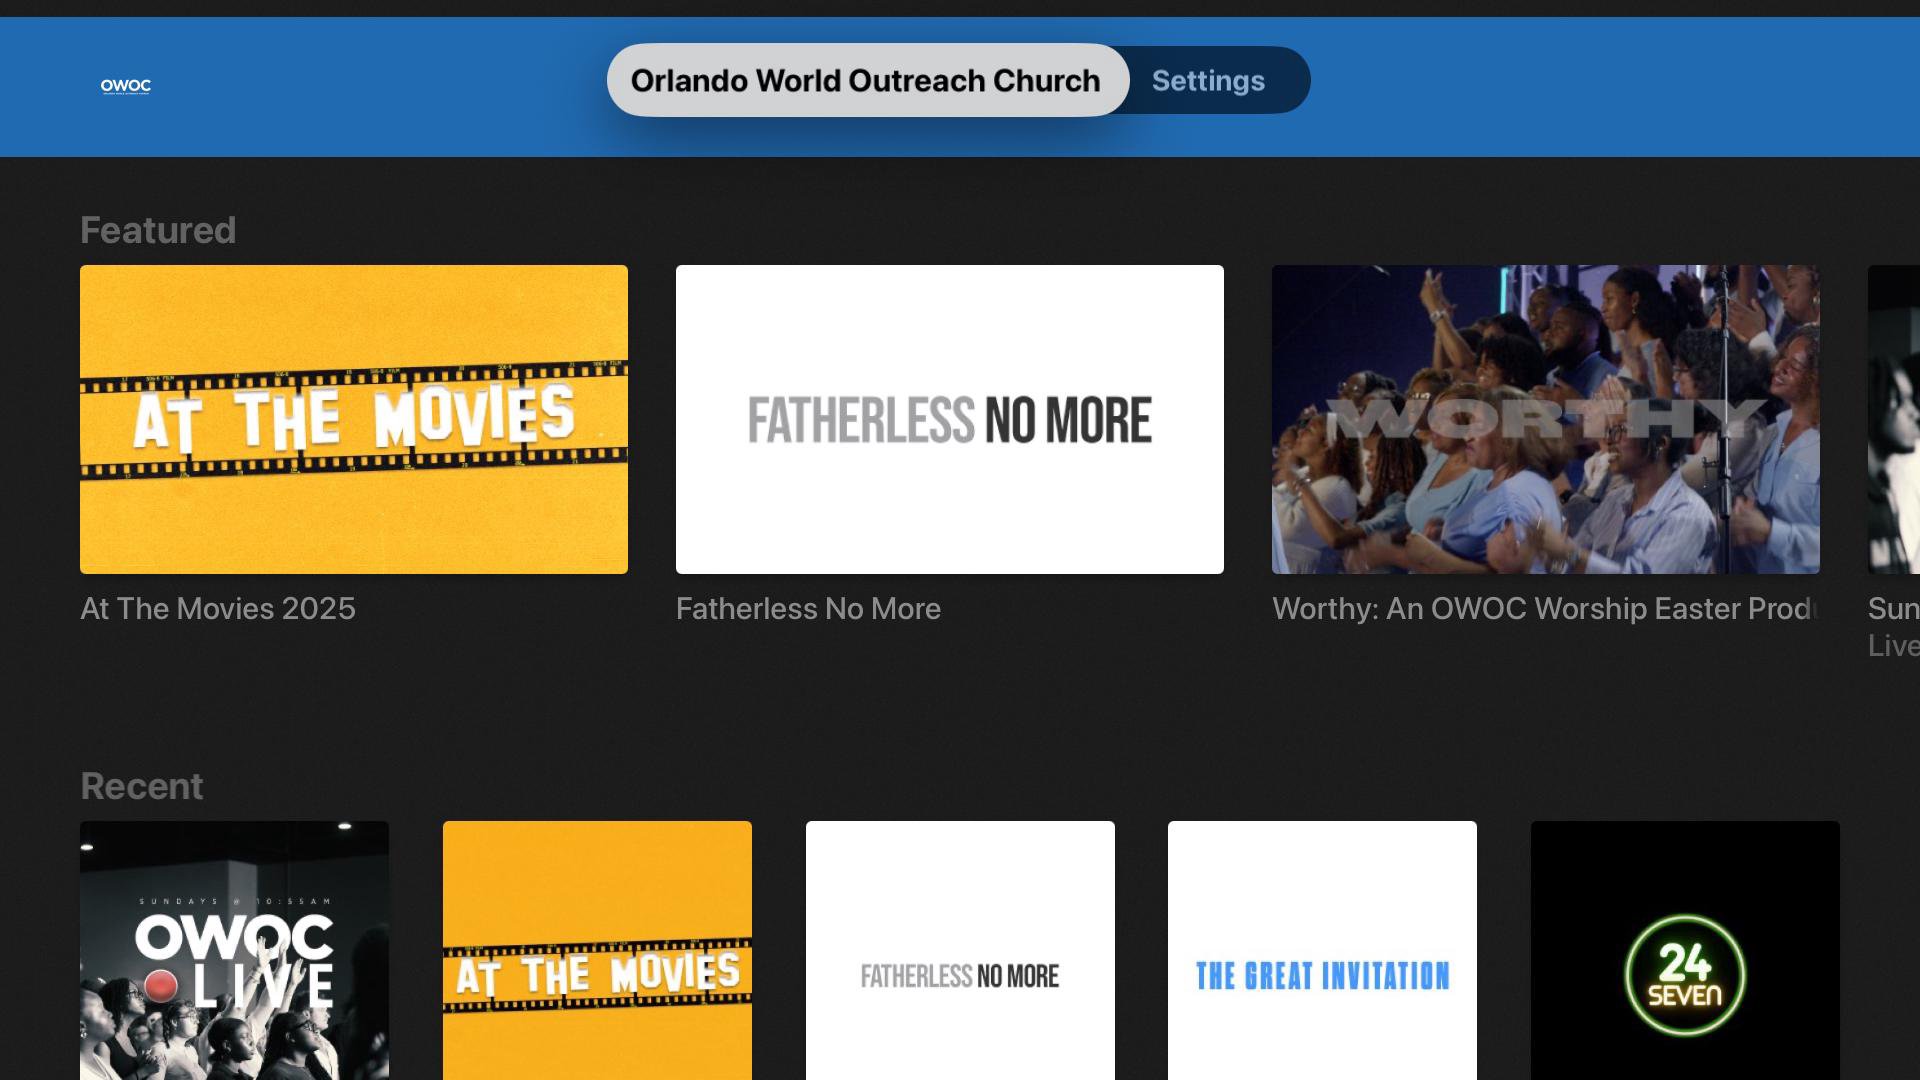Click the OWOC logo in header
Image resolution: width=1920 pixels, height=1080 pixels.
click(125, 86)
